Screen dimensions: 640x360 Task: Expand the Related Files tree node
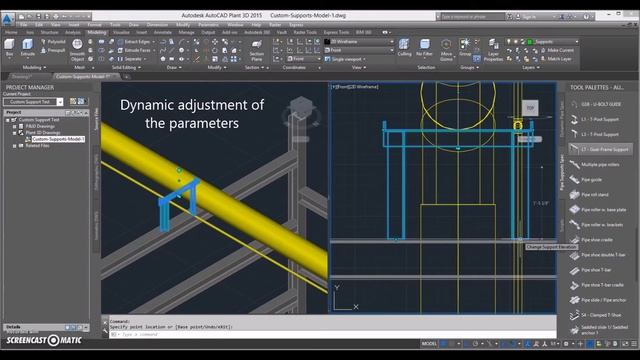[14, 146]
